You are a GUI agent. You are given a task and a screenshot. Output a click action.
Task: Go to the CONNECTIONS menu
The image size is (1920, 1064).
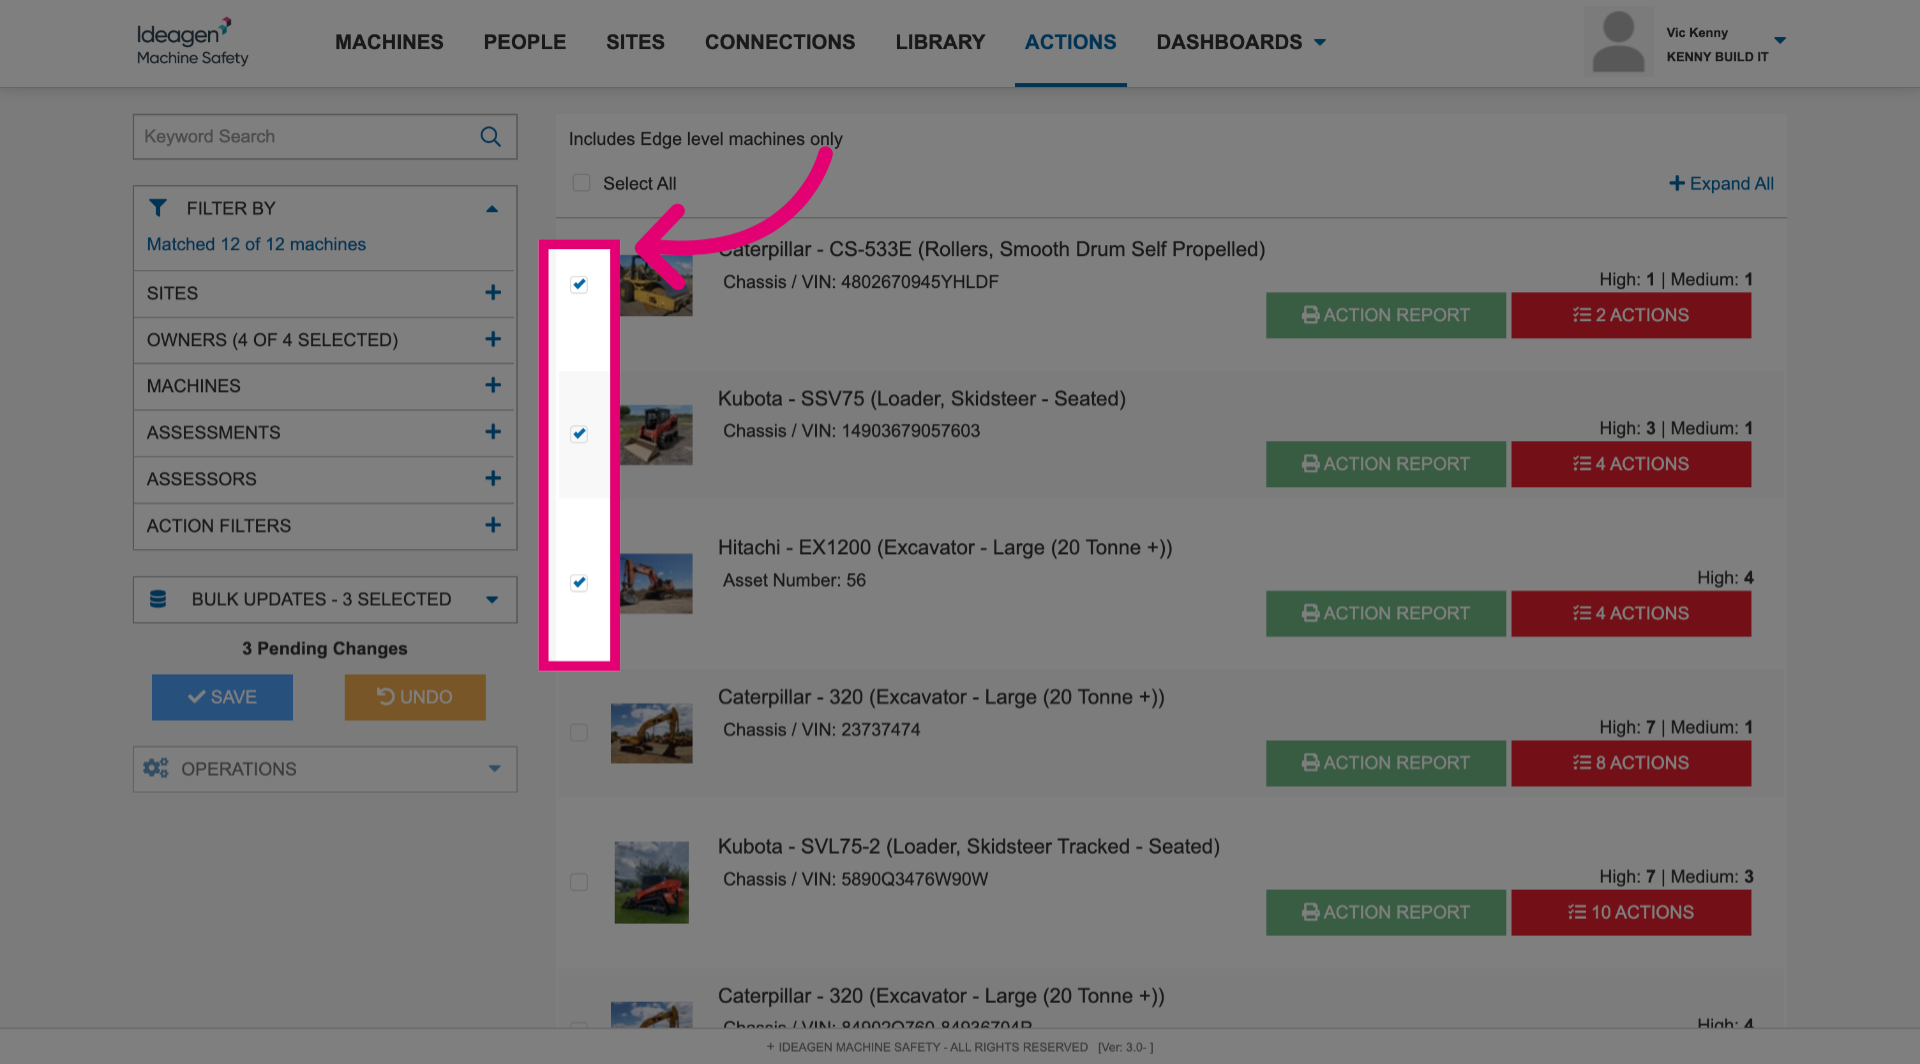(x=780, y=42)
